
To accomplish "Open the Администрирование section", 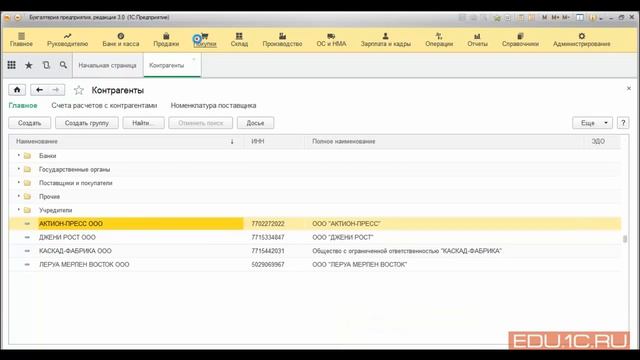I will point(582,40).
